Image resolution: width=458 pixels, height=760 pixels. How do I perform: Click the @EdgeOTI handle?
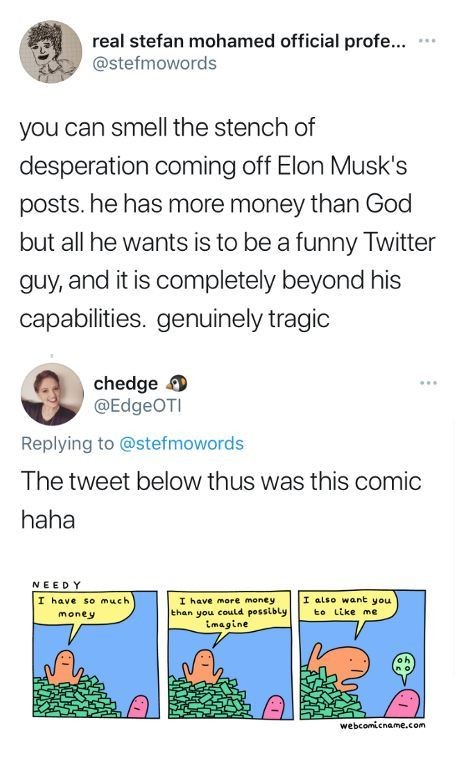(x=137, y=406)
